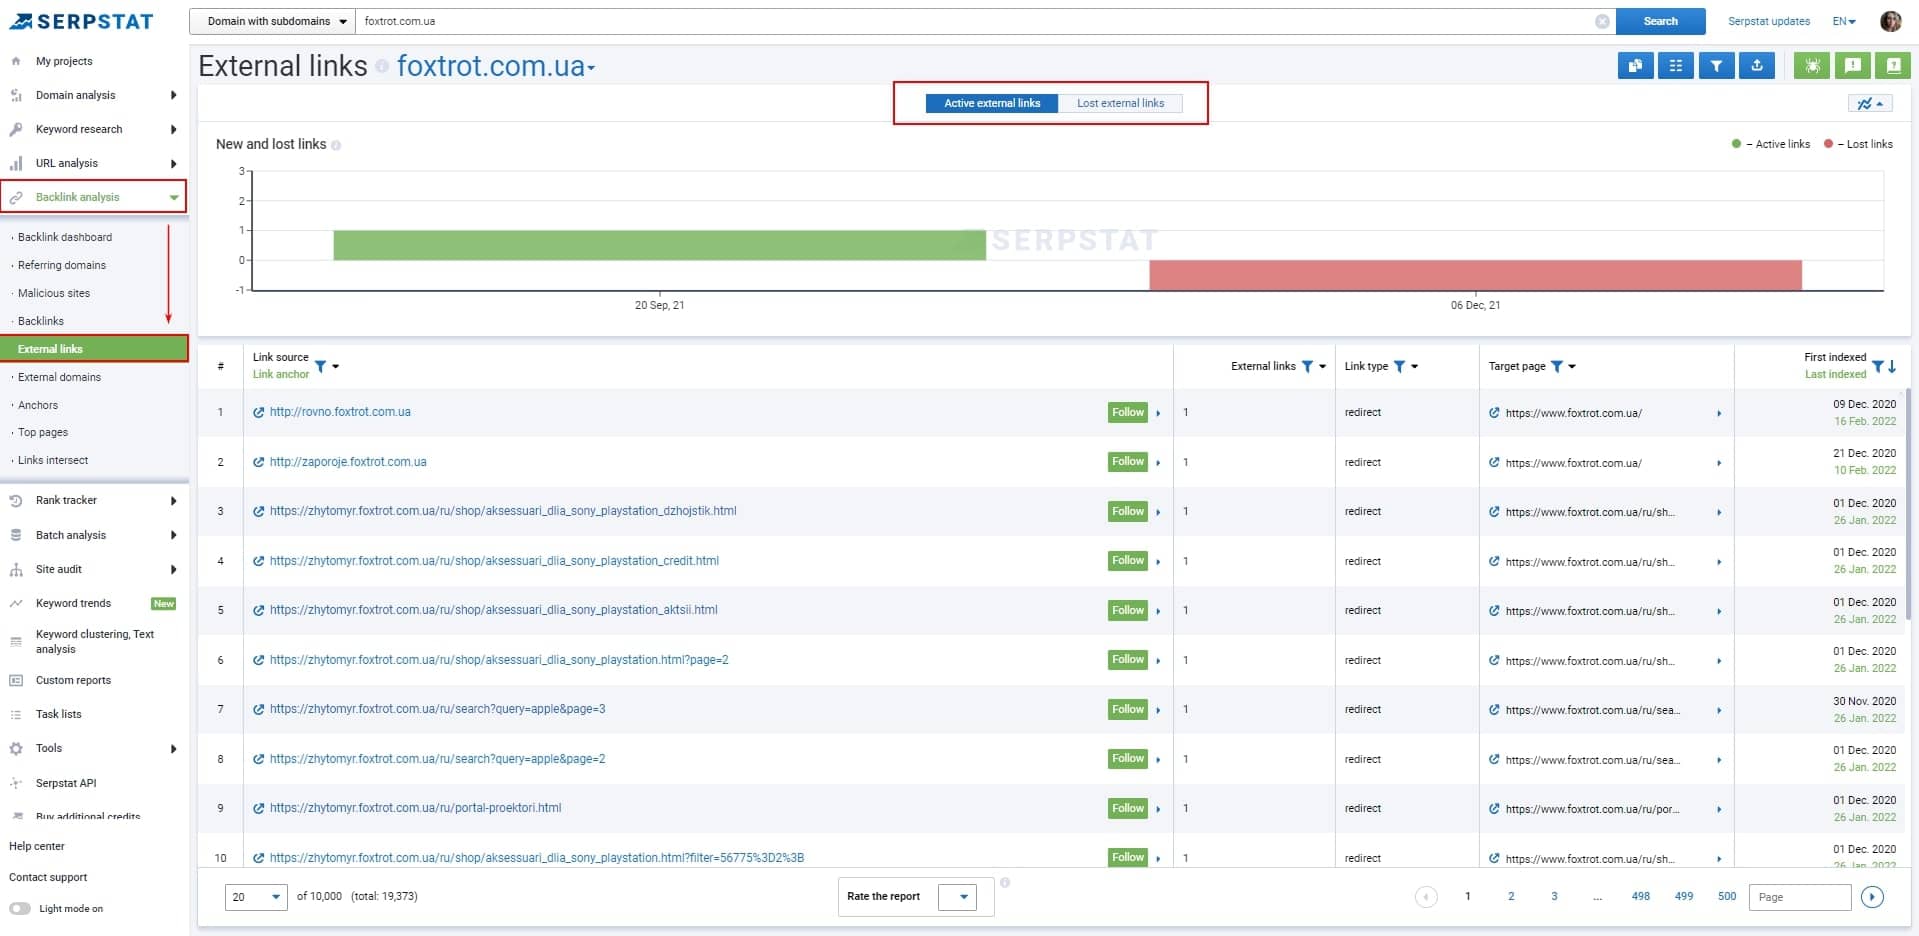Filter the First indexed date column
The width and height of the screenshot is (1919, 936).
(1878, 366)
